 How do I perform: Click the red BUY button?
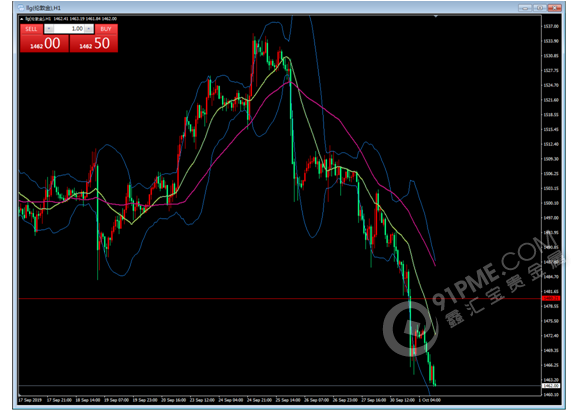pyautogui.click(x=106, y=29)
